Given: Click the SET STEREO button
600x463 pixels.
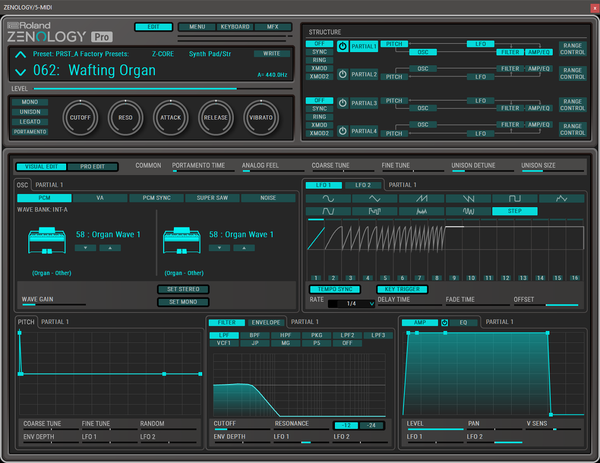Looking at the screenshot, I should tap(183, 289).
